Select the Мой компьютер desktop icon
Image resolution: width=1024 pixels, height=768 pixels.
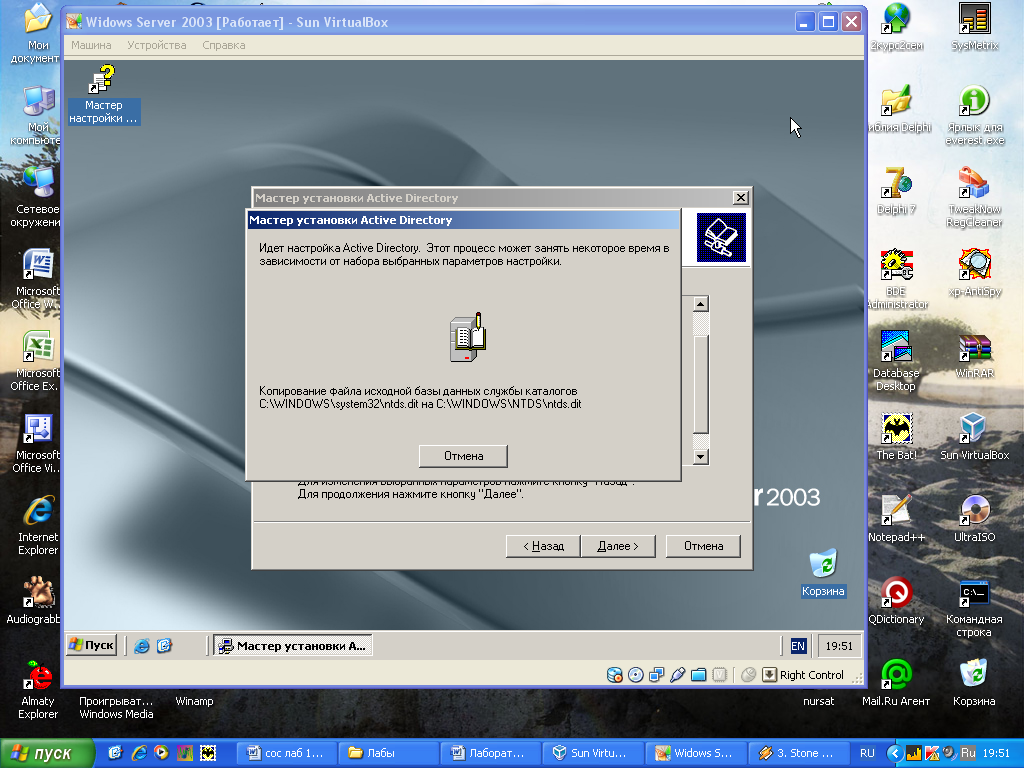(x=37, y=116)
